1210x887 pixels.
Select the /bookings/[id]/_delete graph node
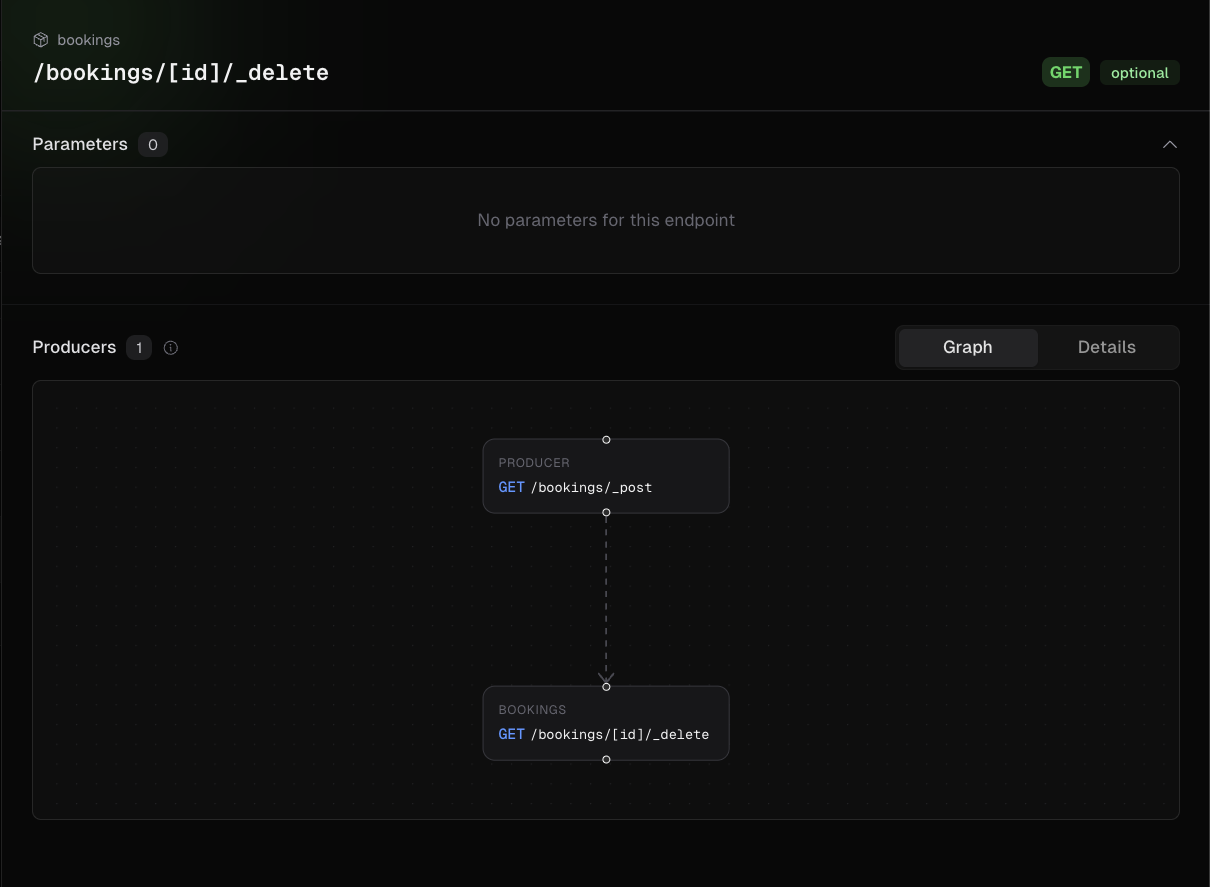coord(606,723)
